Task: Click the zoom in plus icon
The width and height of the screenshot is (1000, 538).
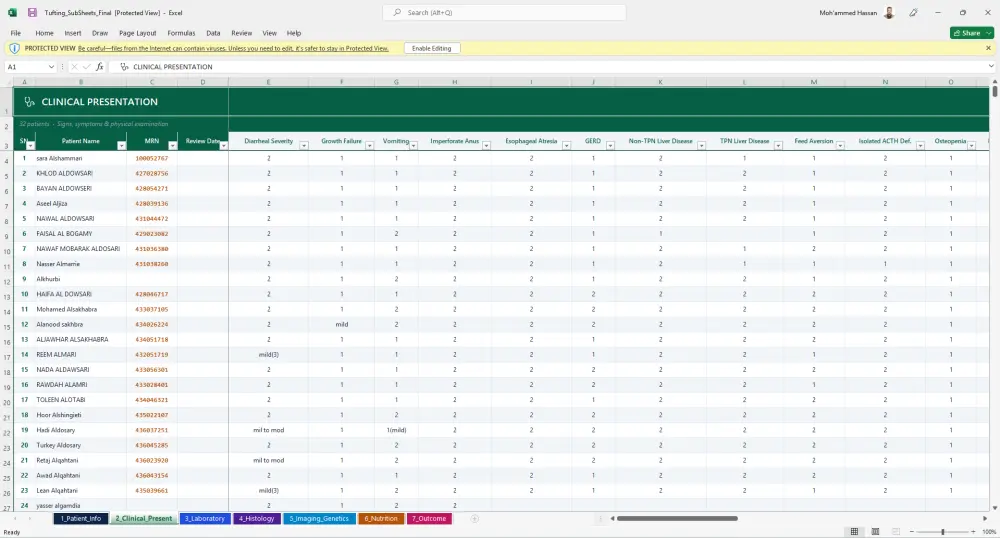Action: 973,532
